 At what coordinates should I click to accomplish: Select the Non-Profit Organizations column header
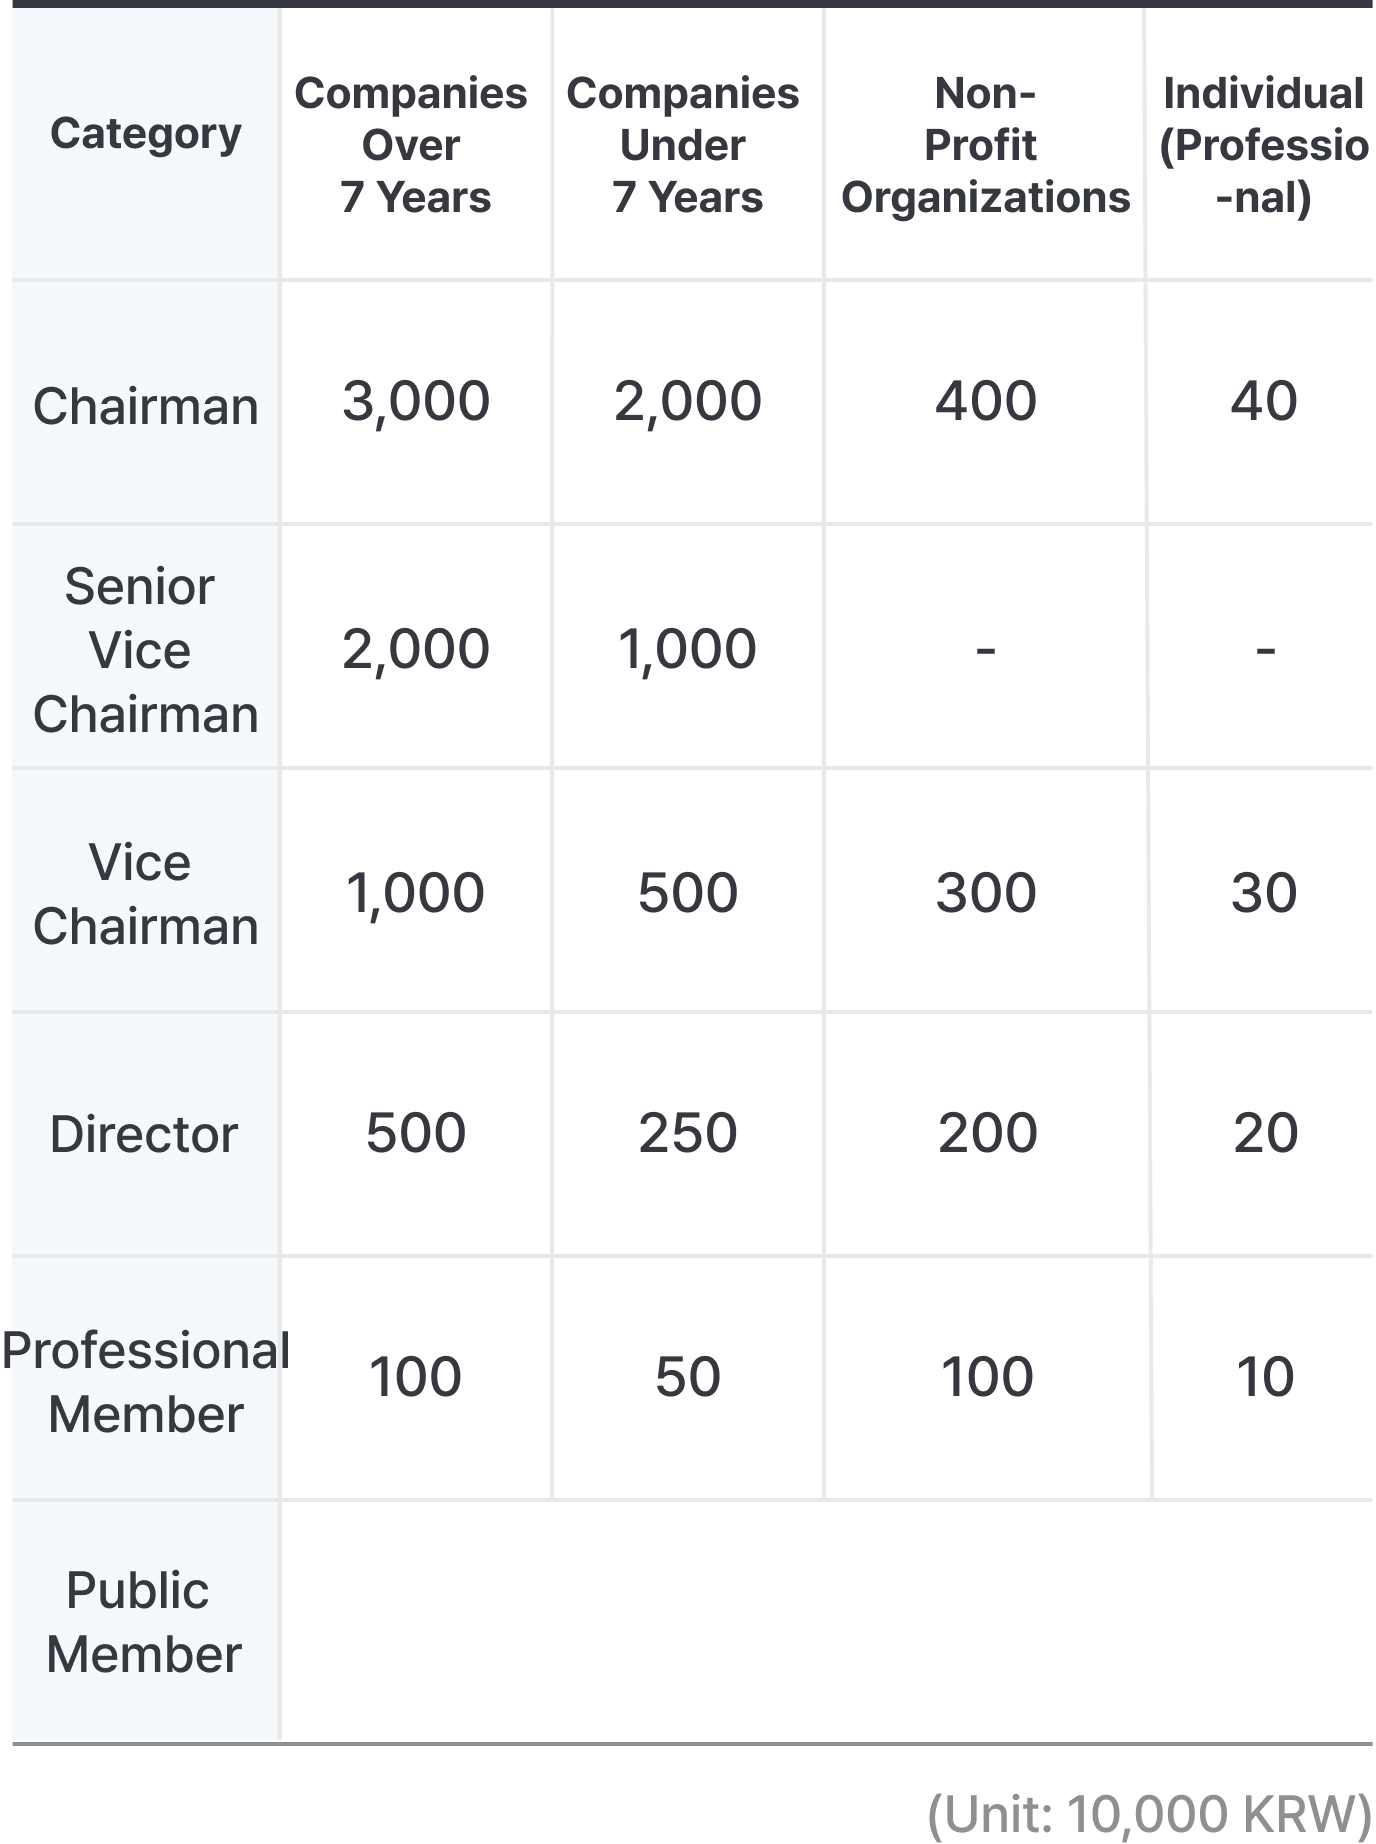pyautogui.click(x=985, y=145)
